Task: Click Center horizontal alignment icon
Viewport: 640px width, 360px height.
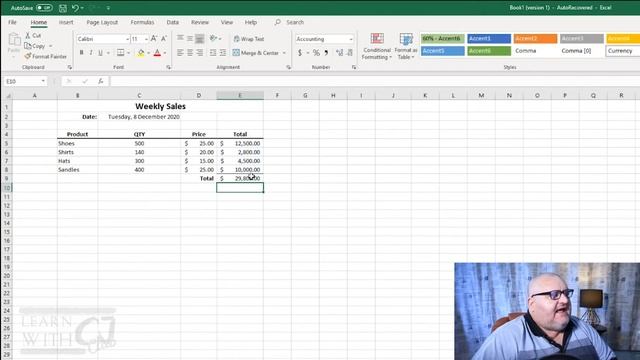Action: (x=190, y=53)
